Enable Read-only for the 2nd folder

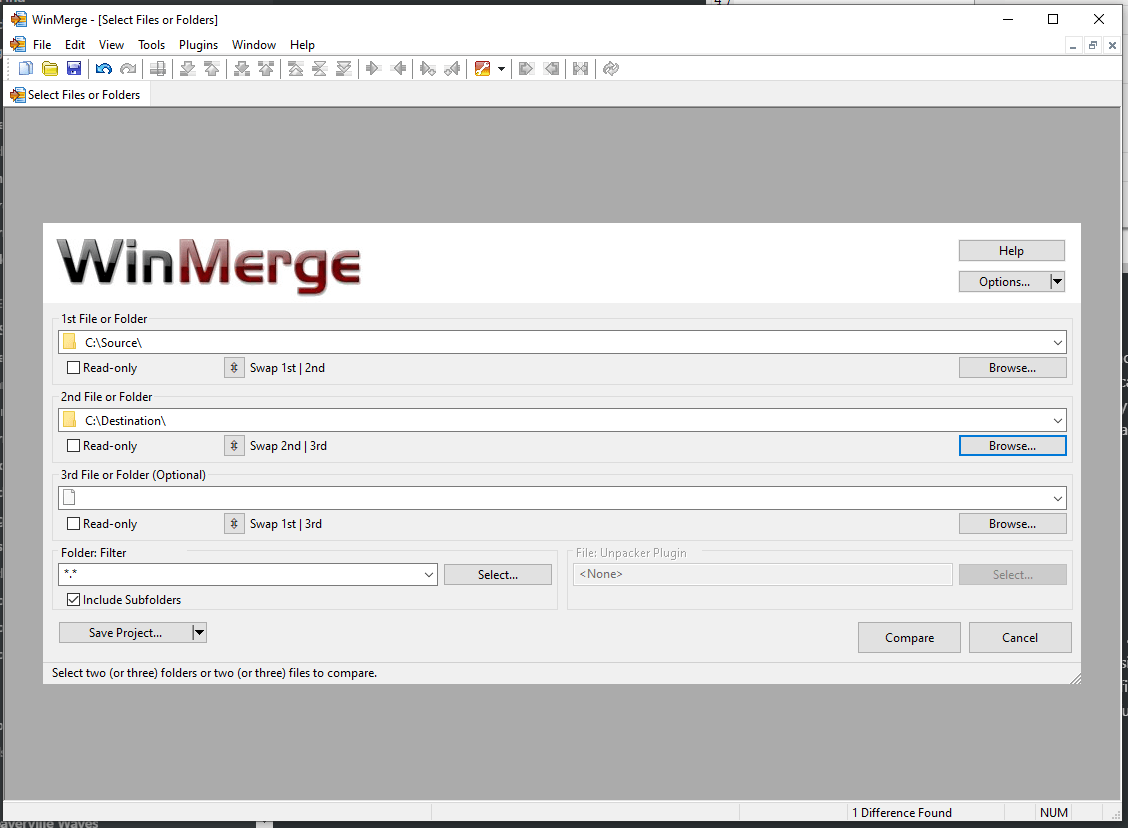pos(73,445)
